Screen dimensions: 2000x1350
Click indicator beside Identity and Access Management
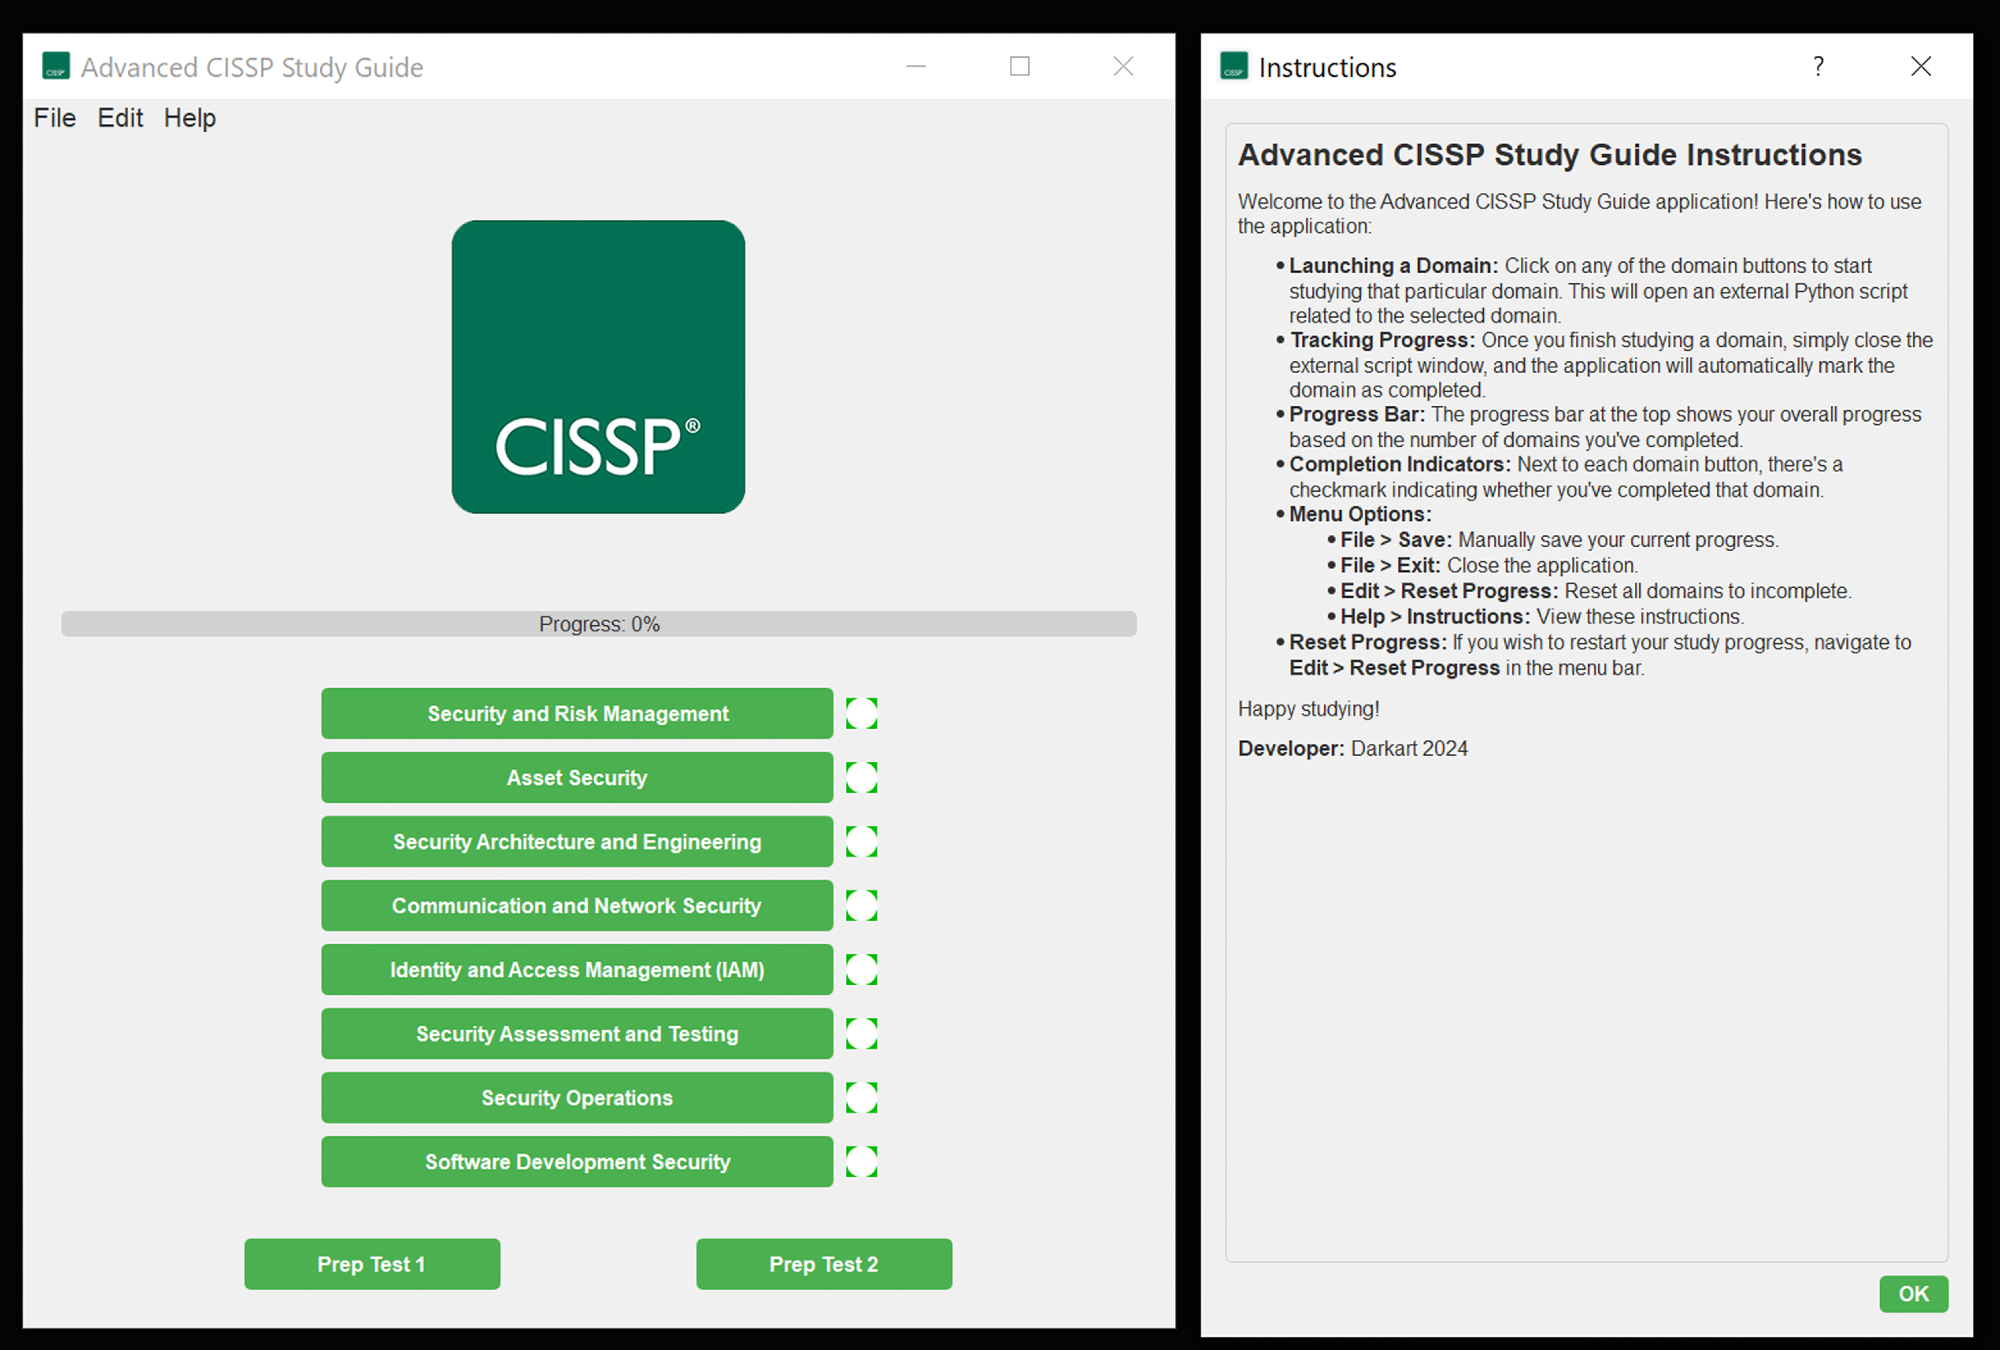862,970
